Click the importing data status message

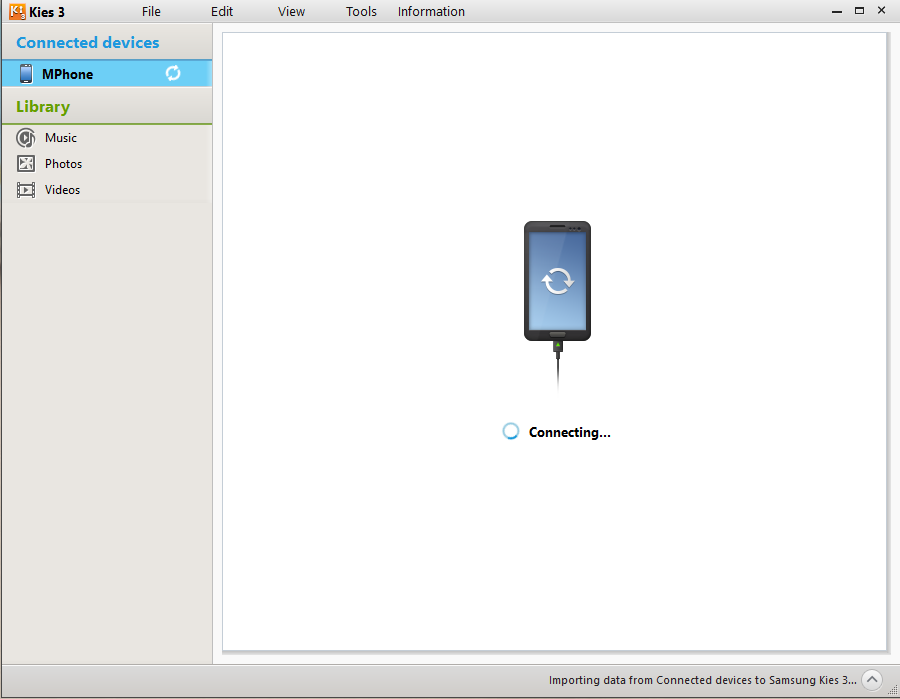tap(700, 680)
